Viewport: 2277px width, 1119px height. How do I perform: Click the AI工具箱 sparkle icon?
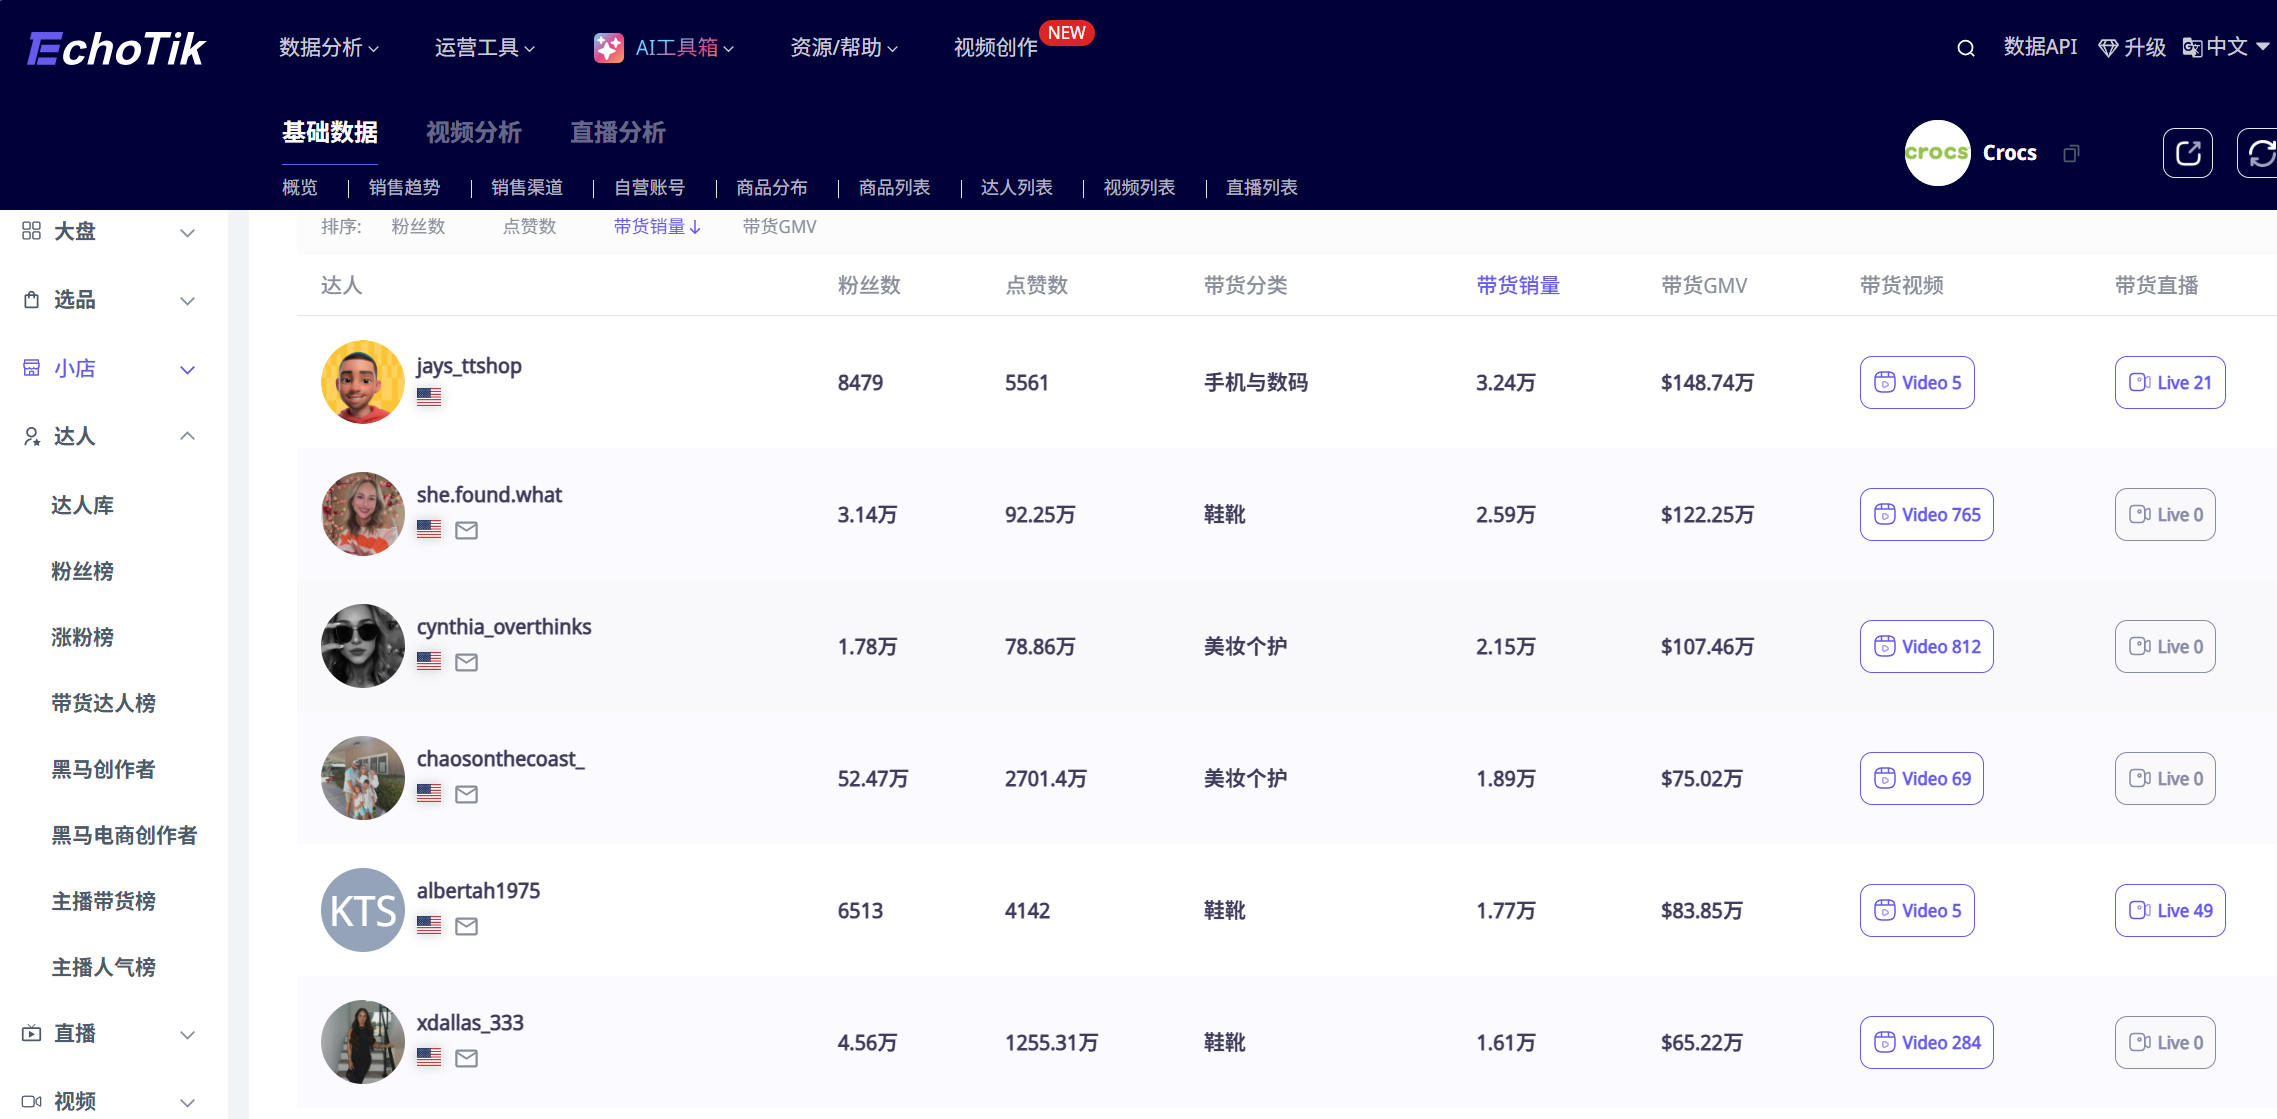point(608,47)
